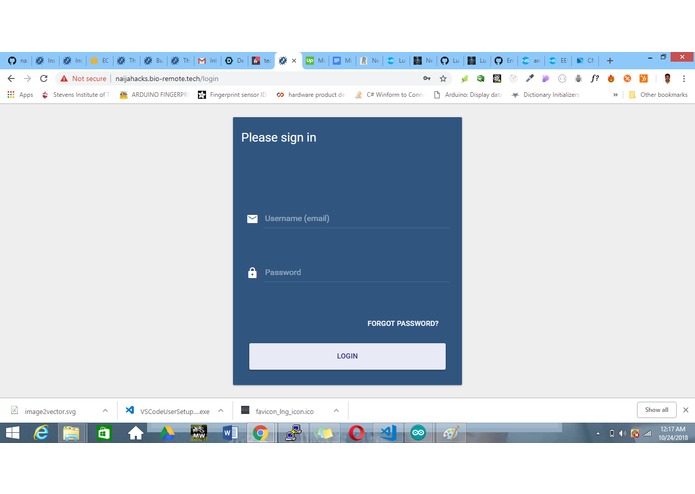The image size is (695, 494).
Task: Open a new tab with plus button
Action: tap(610, 61)
